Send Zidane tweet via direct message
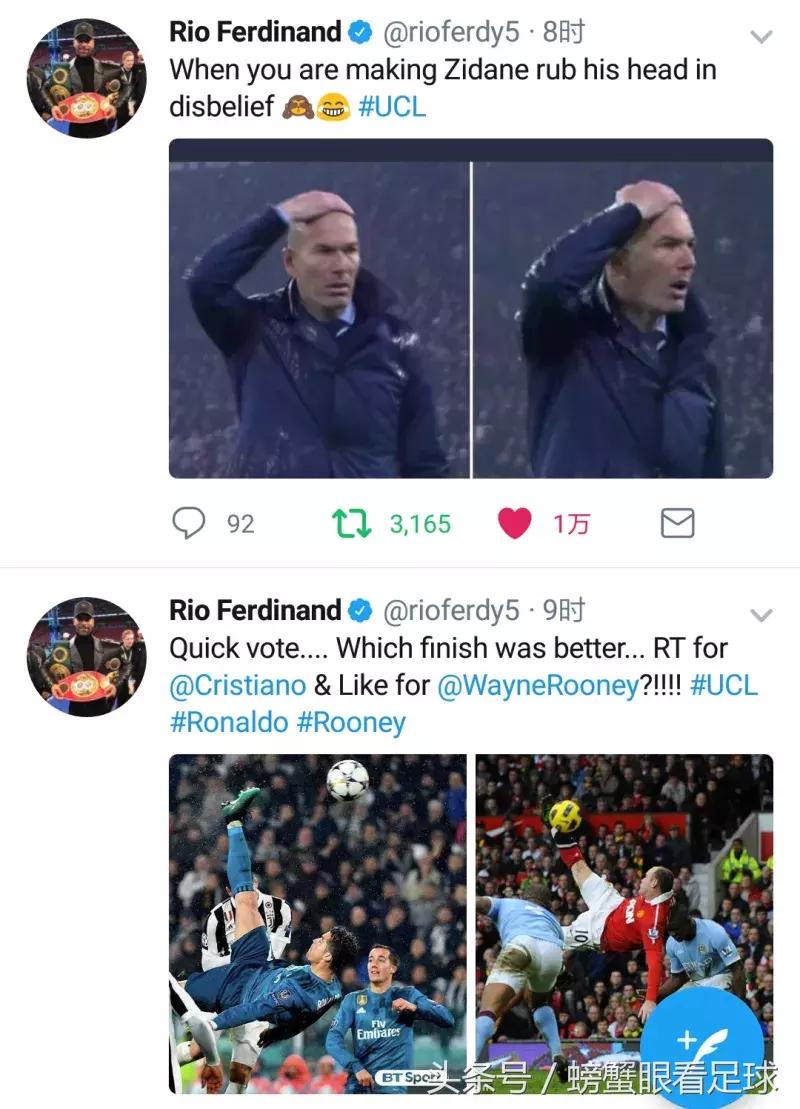 point(677,523)
